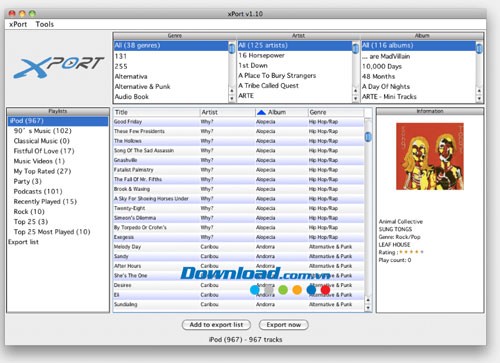Sort tracks by Artist column header
The width and height of the screenshot is (500, 363).
pos(227,112)
